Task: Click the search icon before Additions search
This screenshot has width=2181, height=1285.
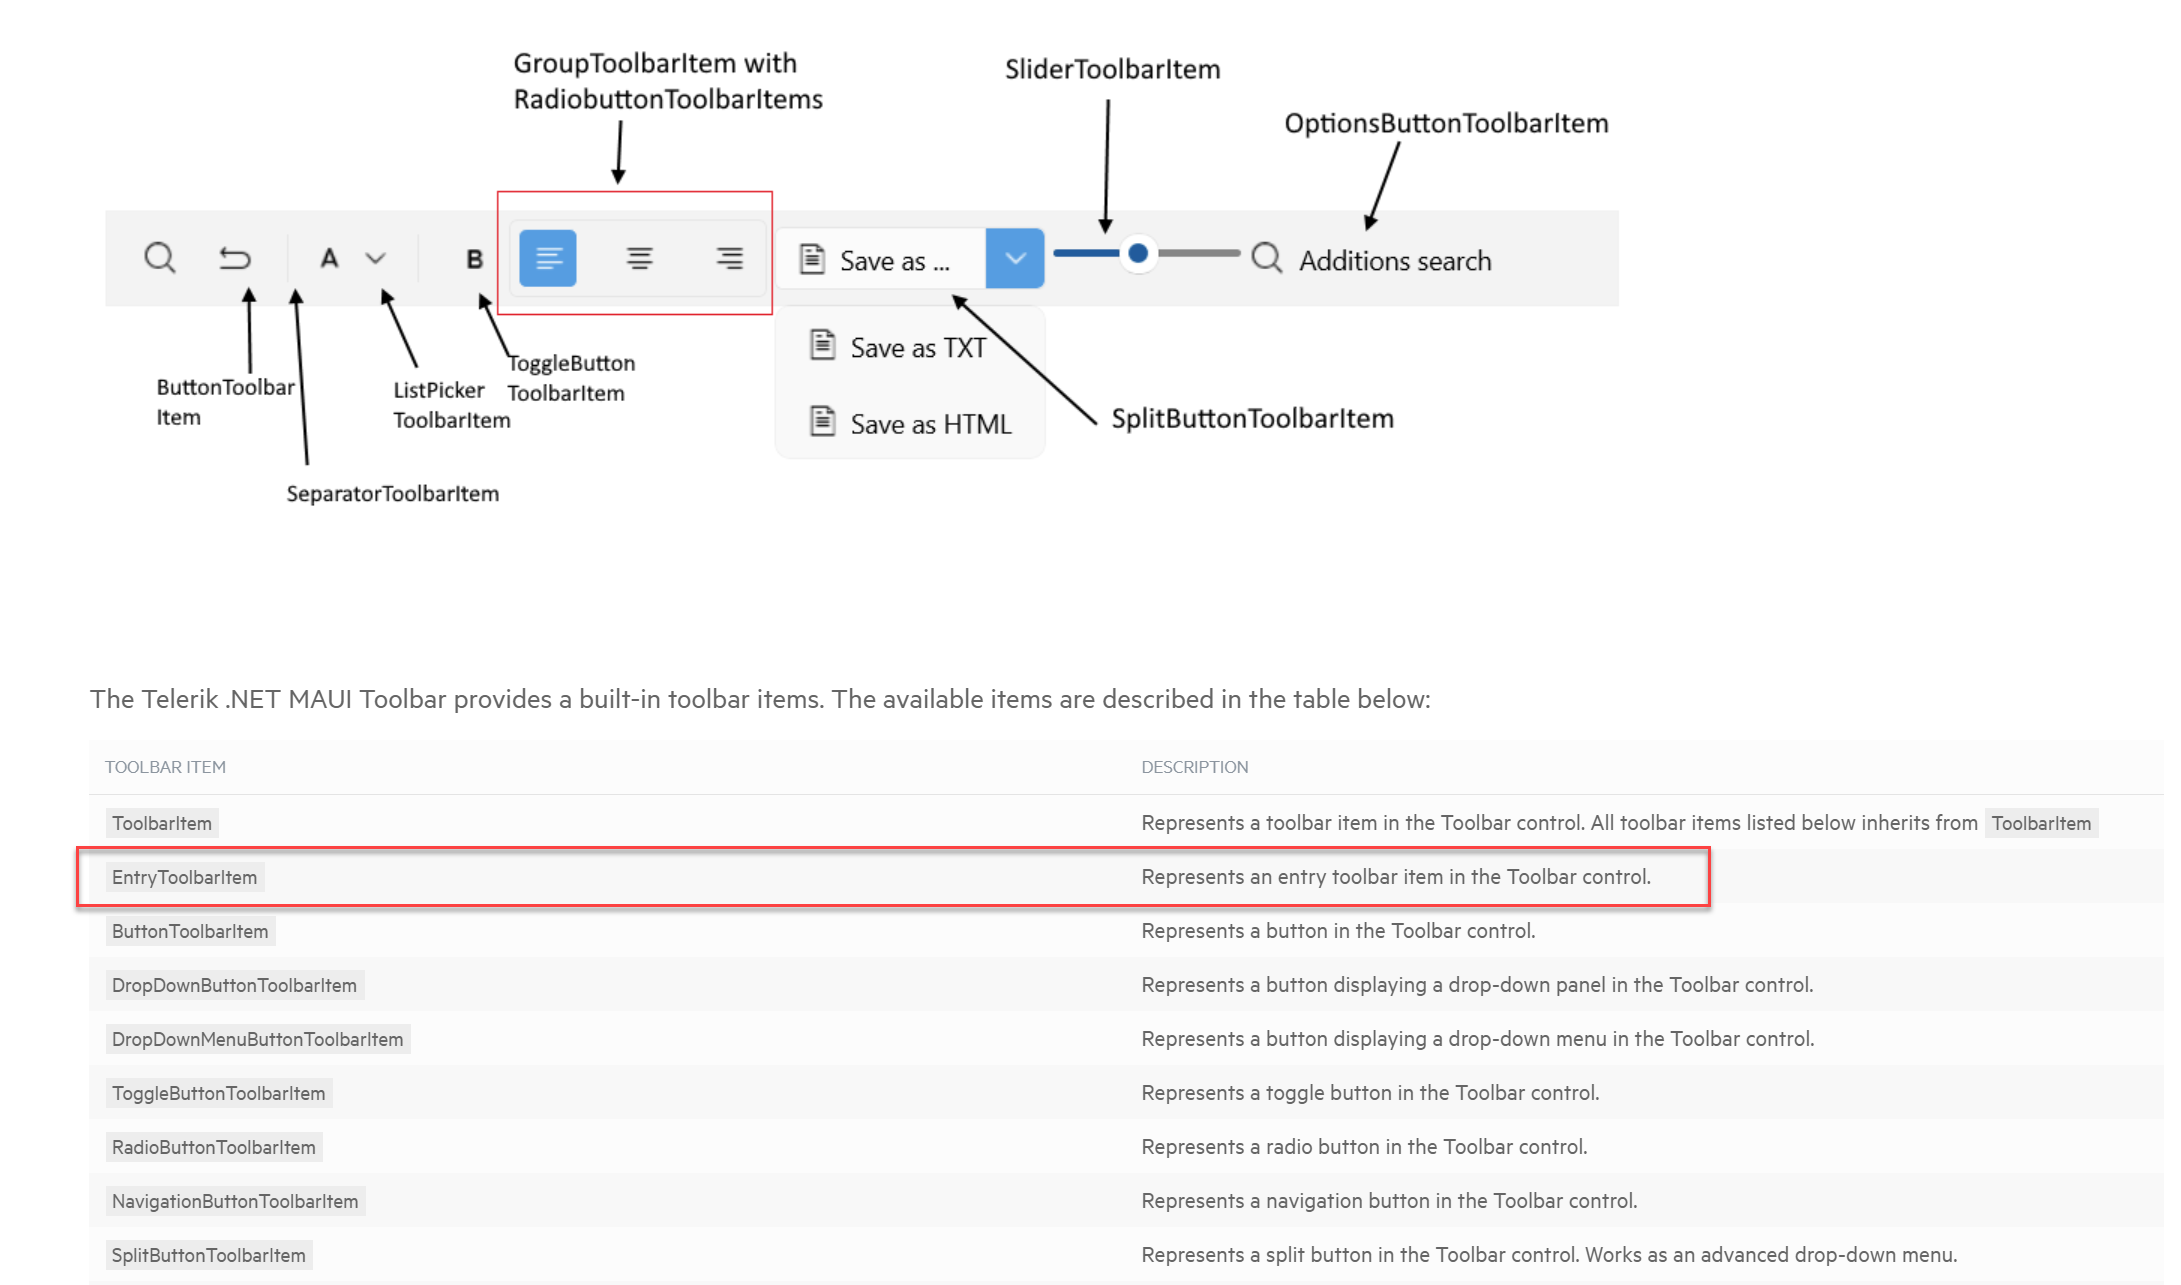Action: [1266, 257]
